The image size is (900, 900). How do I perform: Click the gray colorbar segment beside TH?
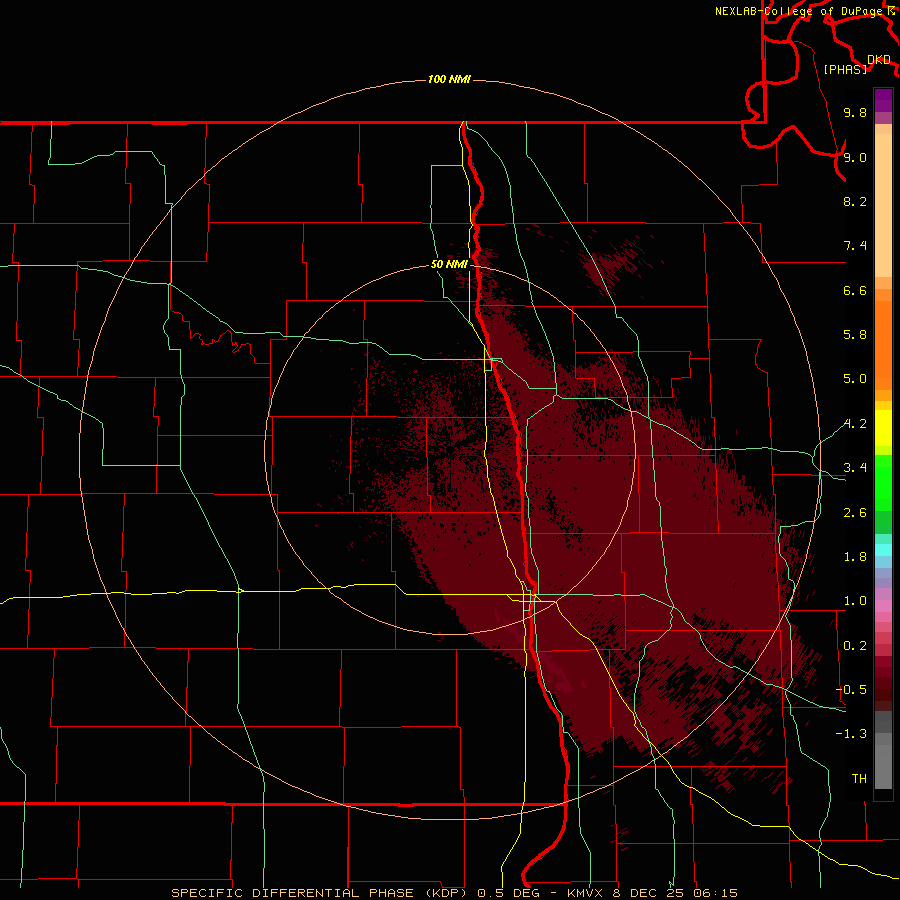(x=883, y=766)
